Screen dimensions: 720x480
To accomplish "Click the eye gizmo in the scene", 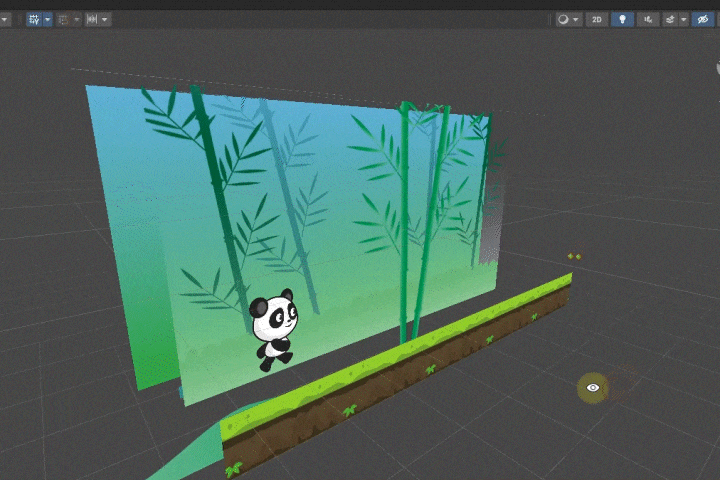I will tap(593, 387).
